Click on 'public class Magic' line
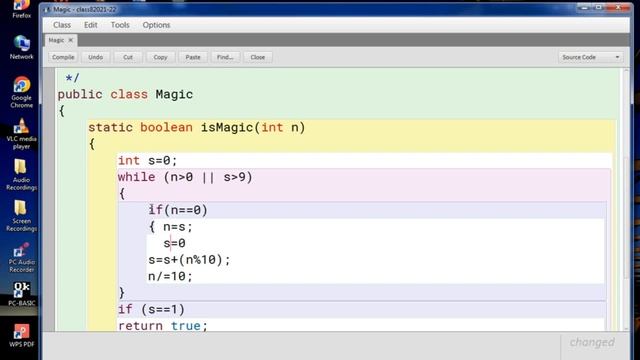 [x=125, y=94]
